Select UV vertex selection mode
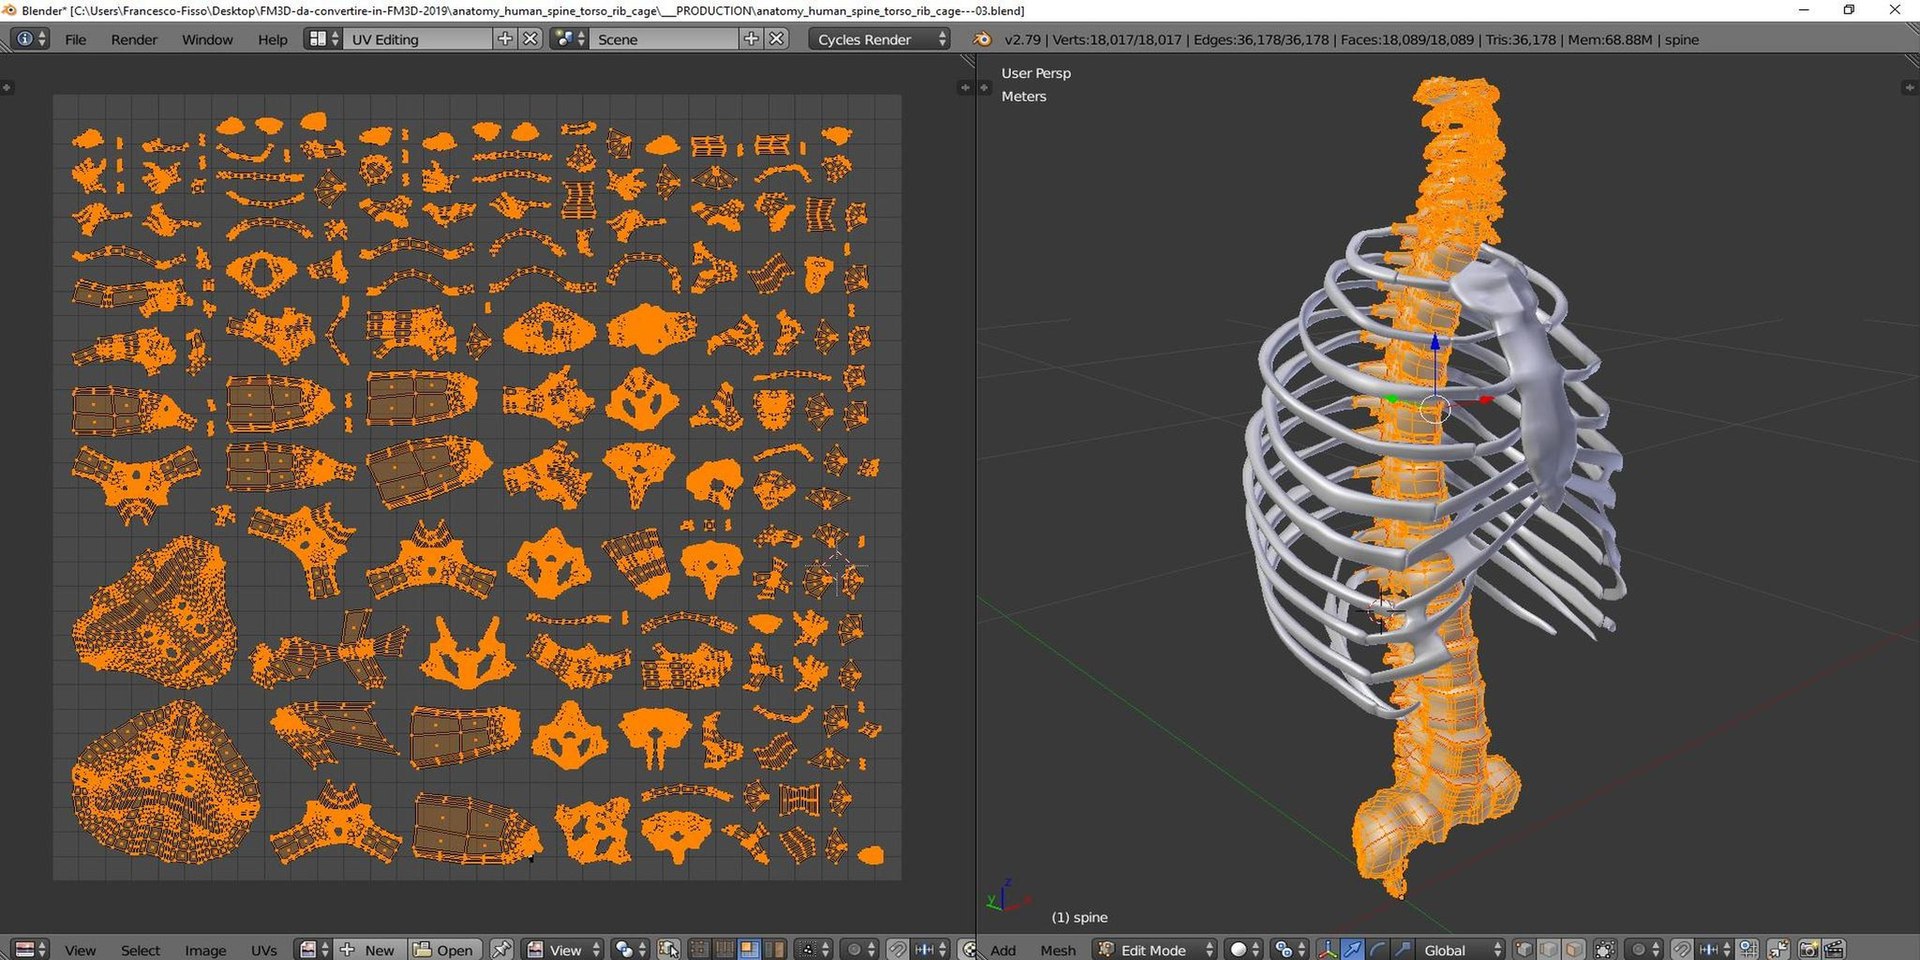The image size is (1920, 960). 700,950
